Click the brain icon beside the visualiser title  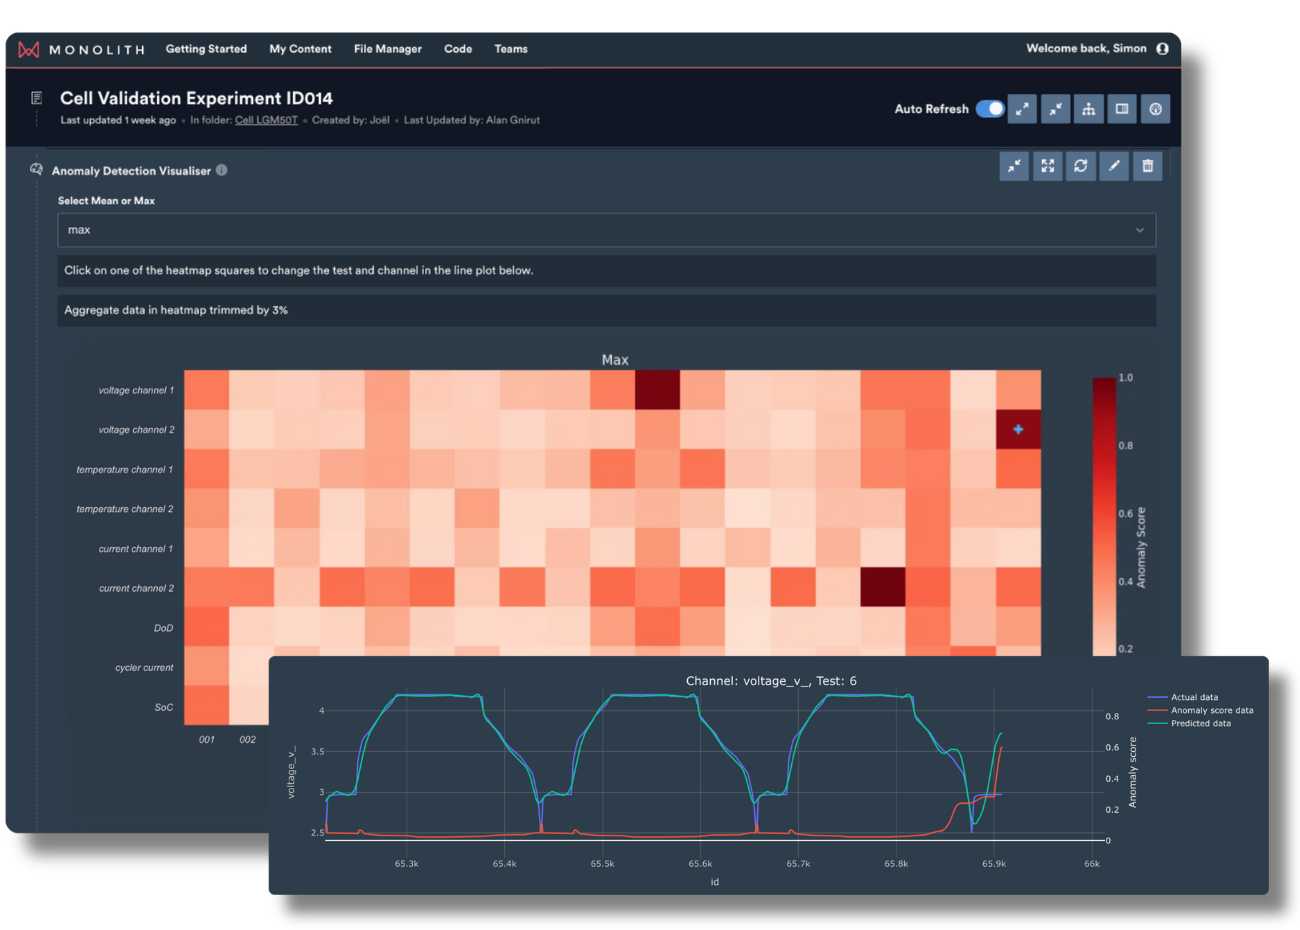[36, 170]
